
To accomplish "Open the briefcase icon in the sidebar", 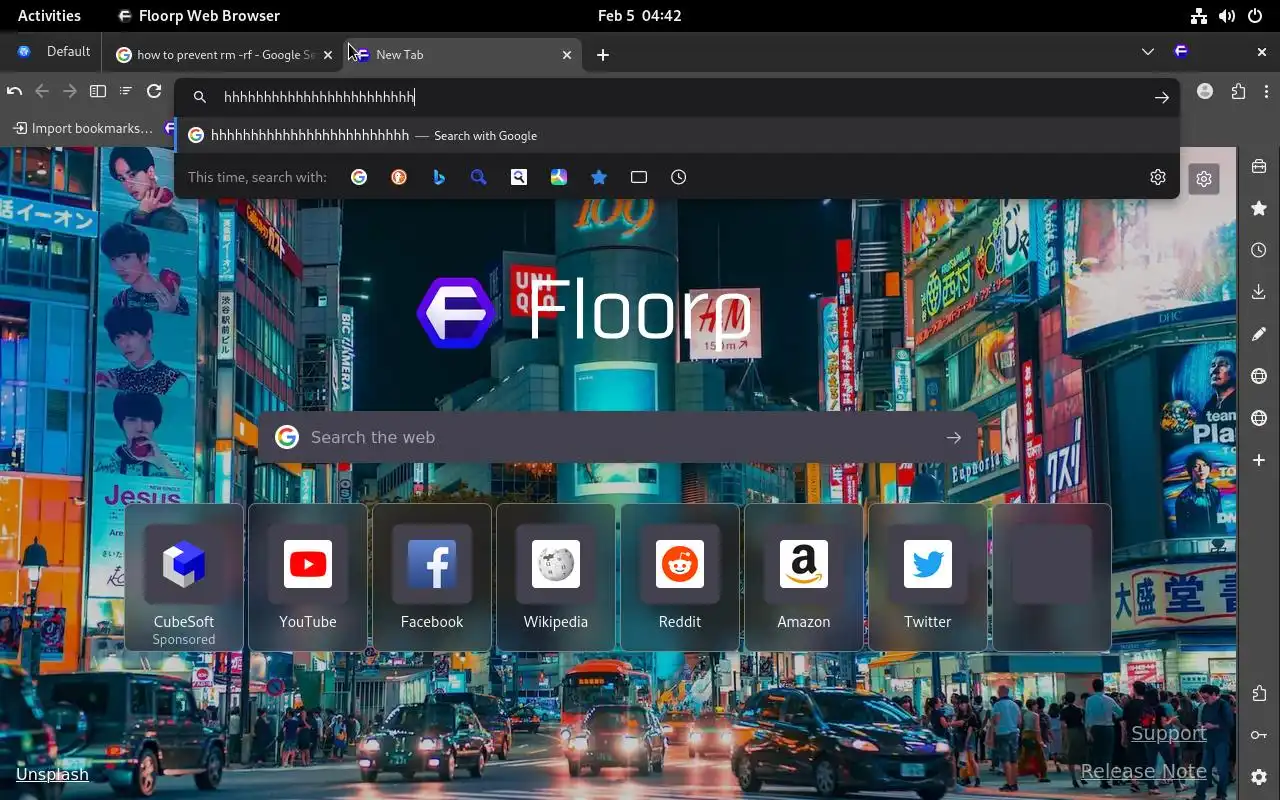I will [x=1259, y=166].
